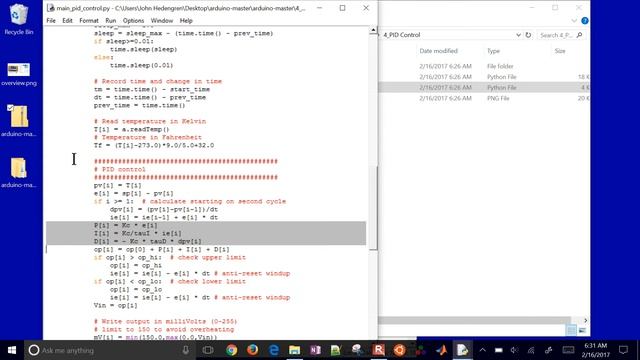Open the unzipped arduino-master folder icon
Screen dimensions: 640x360
pyautogui.click(x=19, y=172)
